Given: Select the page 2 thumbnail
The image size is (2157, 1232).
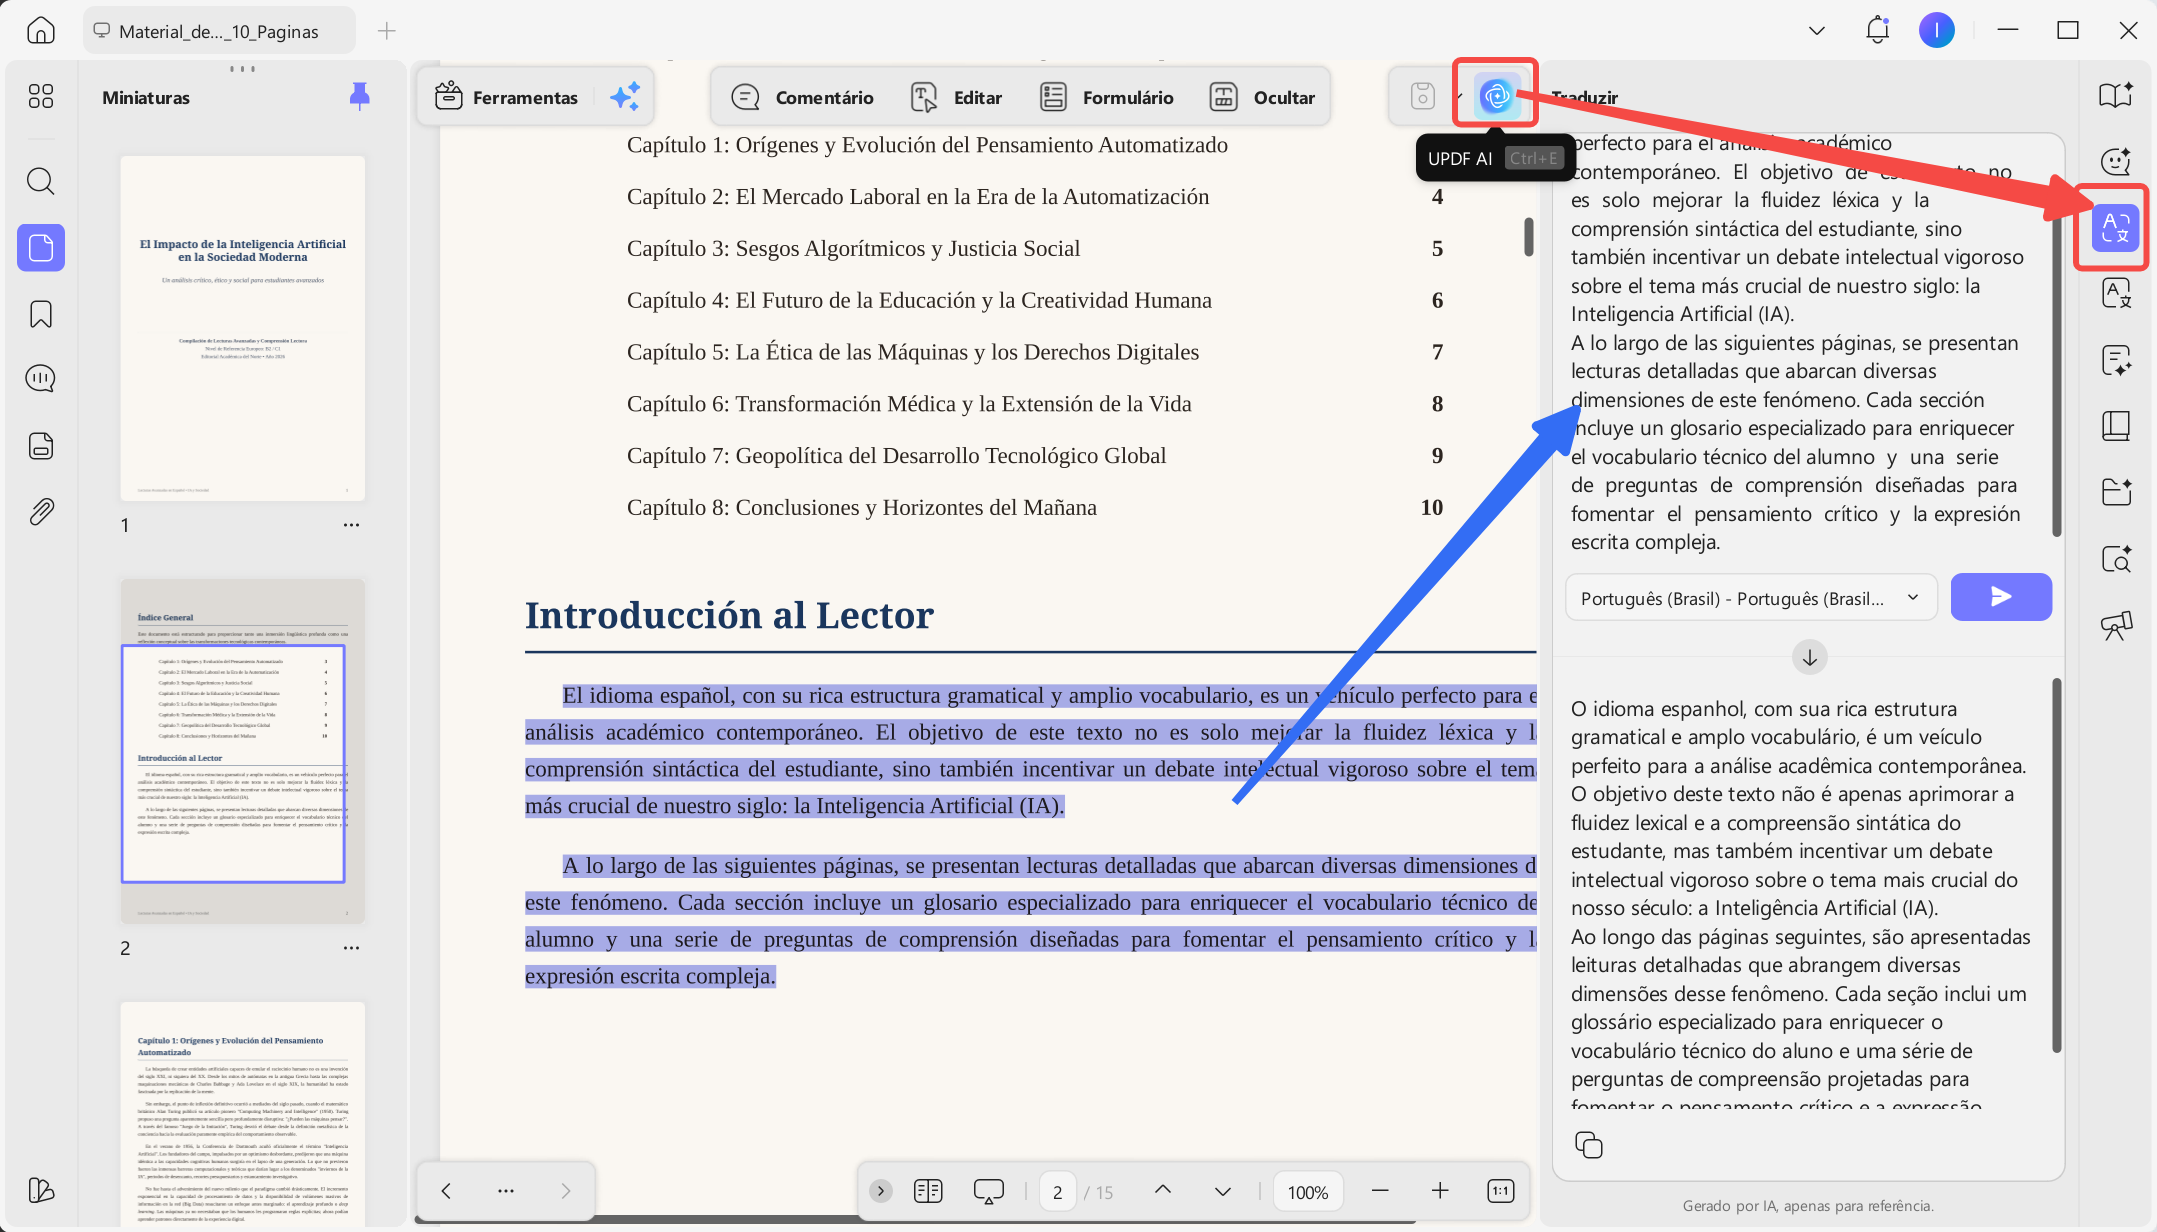Looking at the screenshot, I should [243, 751].
